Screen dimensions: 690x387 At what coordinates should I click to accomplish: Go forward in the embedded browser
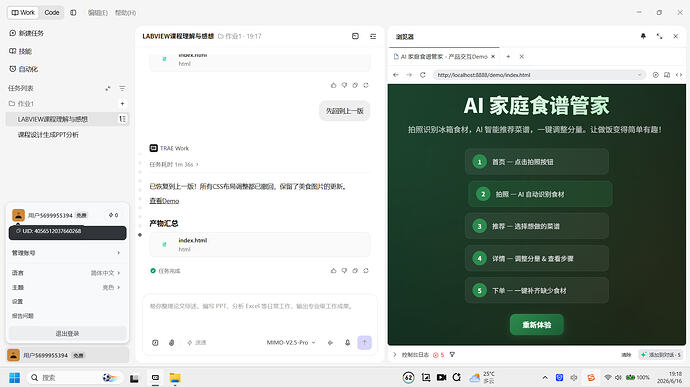click(x=409, y=75)
